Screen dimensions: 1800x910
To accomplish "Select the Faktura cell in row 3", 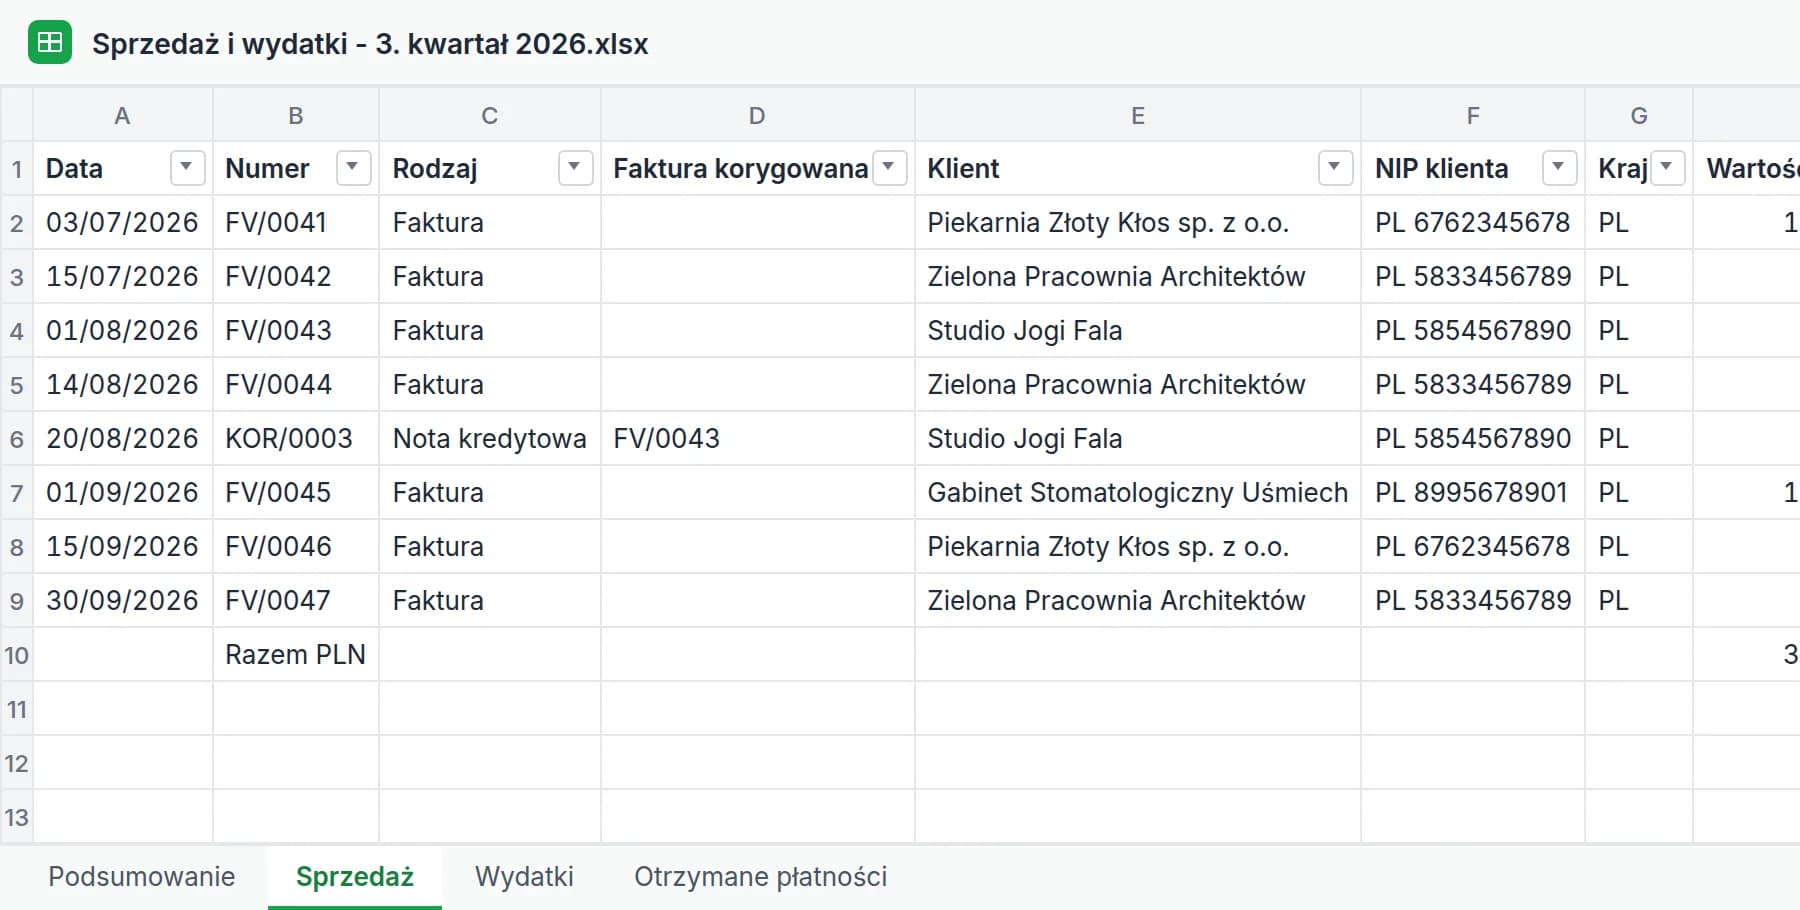I will pos(490,276).
